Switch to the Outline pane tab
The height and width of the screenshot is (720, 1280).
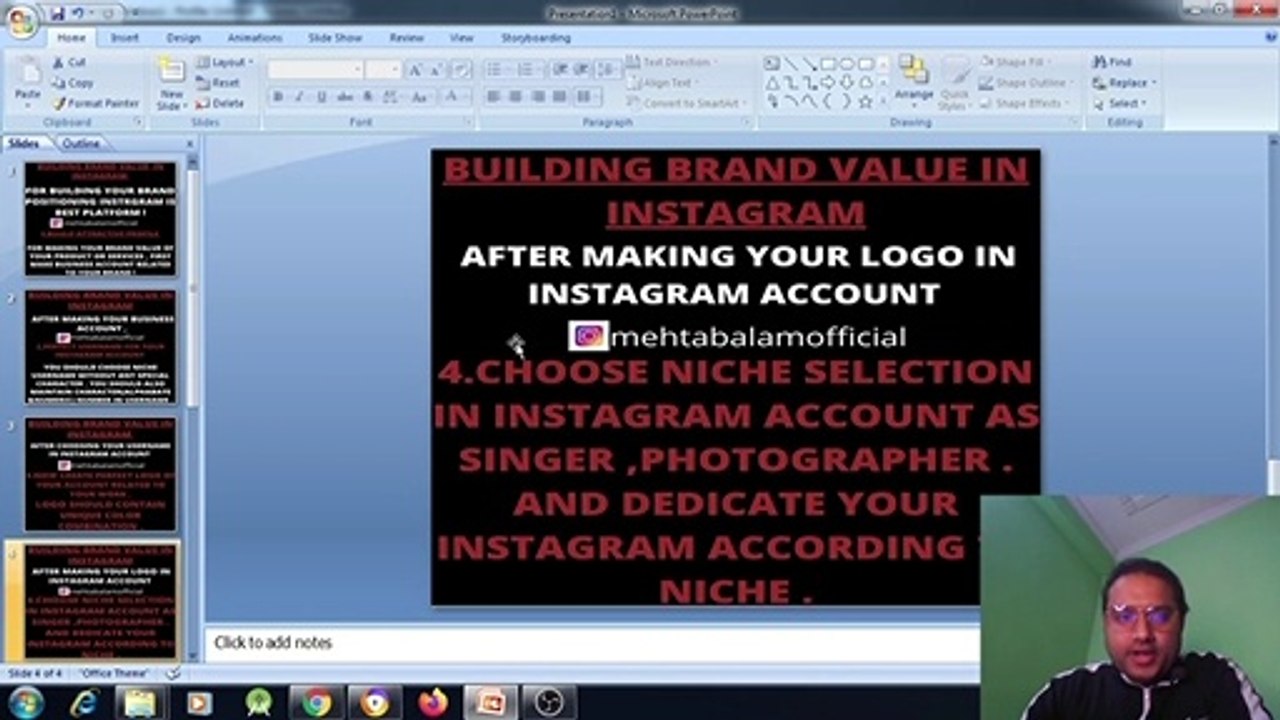pos(82,143)
